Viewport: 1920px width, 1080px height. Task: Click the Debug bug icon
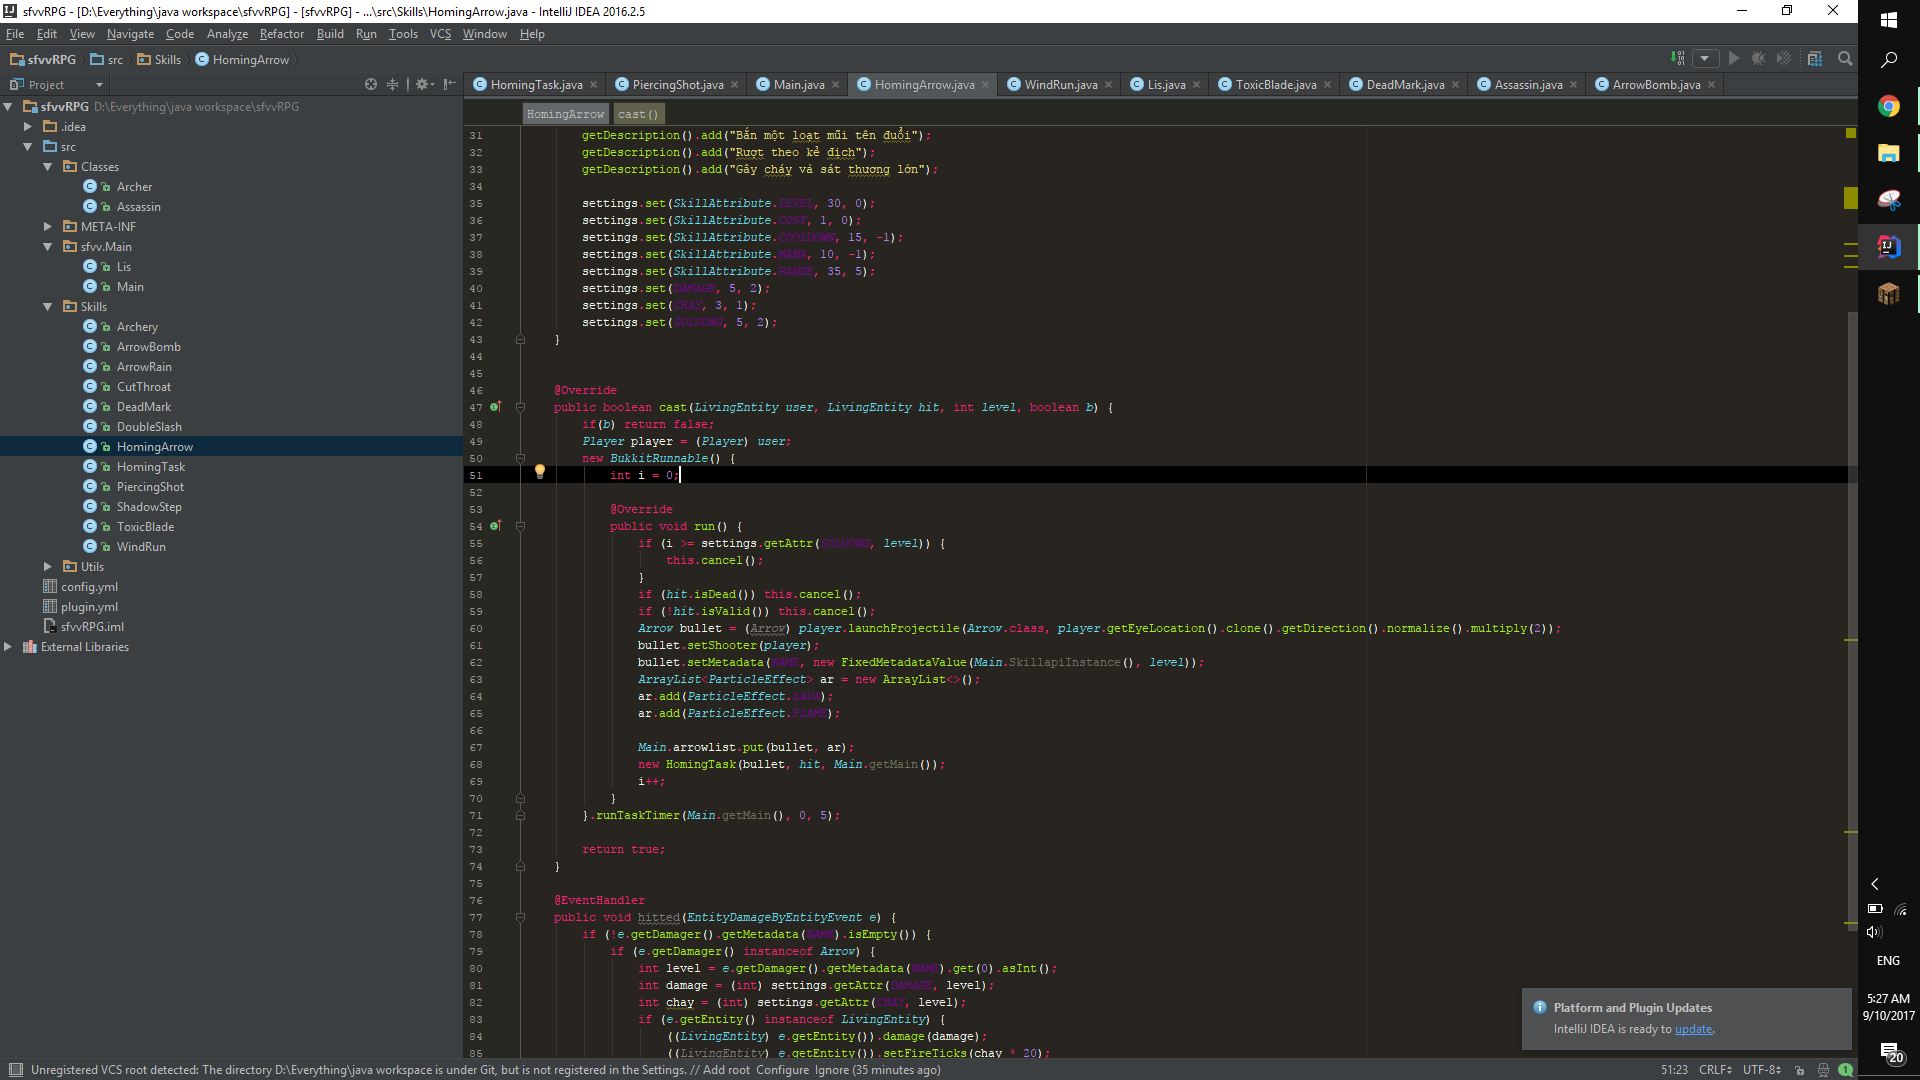tap(1758, 59)
